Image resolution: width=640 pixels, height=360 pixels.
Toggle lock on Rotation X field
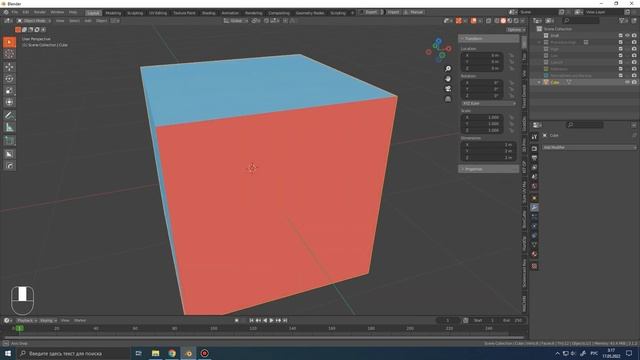[x=511, y=83]
